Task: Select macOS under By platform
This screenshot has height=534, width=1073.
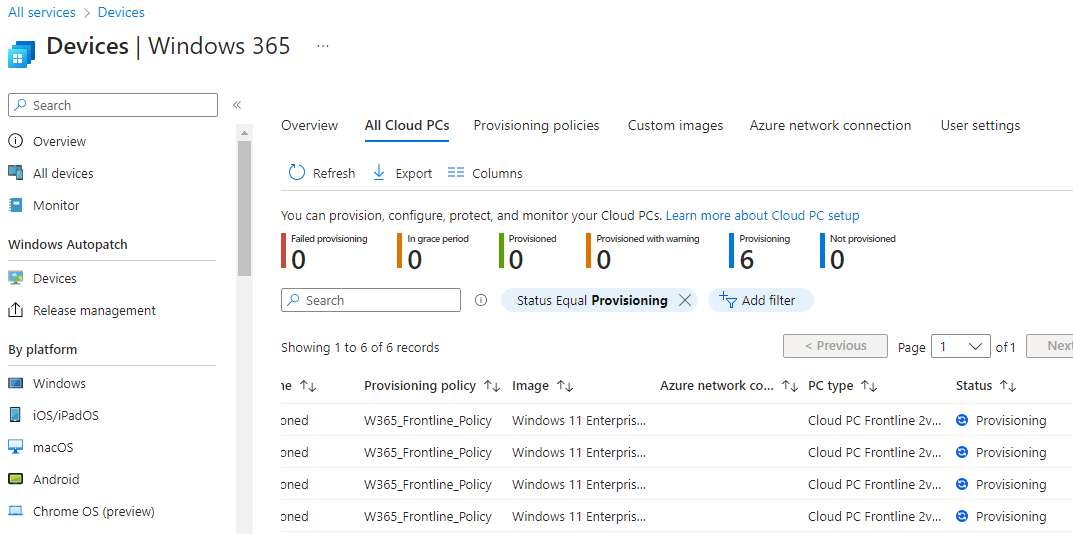Action: click(53, 447)
